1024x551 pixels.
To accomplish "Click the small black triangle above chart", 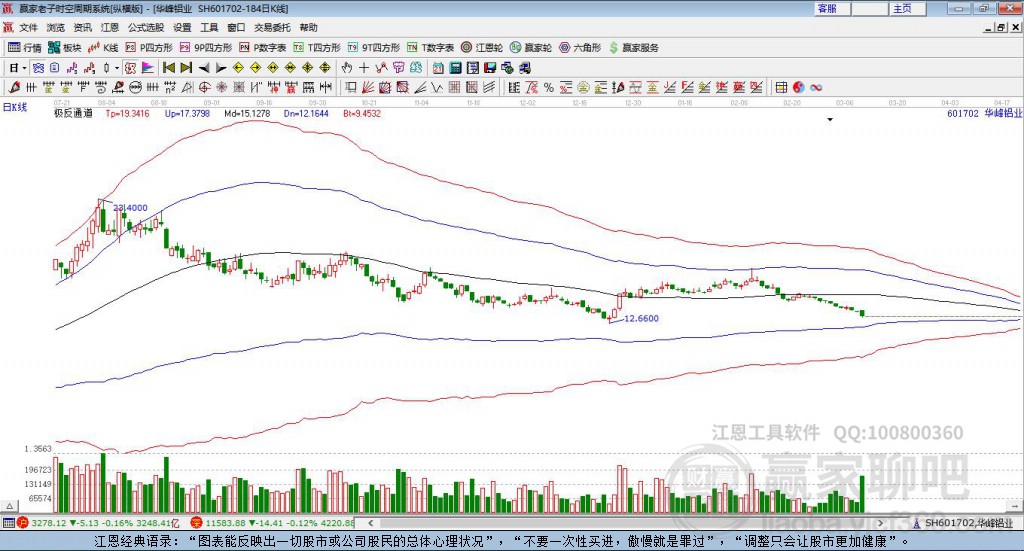I will pyautogui.click(x=830, y=119).
